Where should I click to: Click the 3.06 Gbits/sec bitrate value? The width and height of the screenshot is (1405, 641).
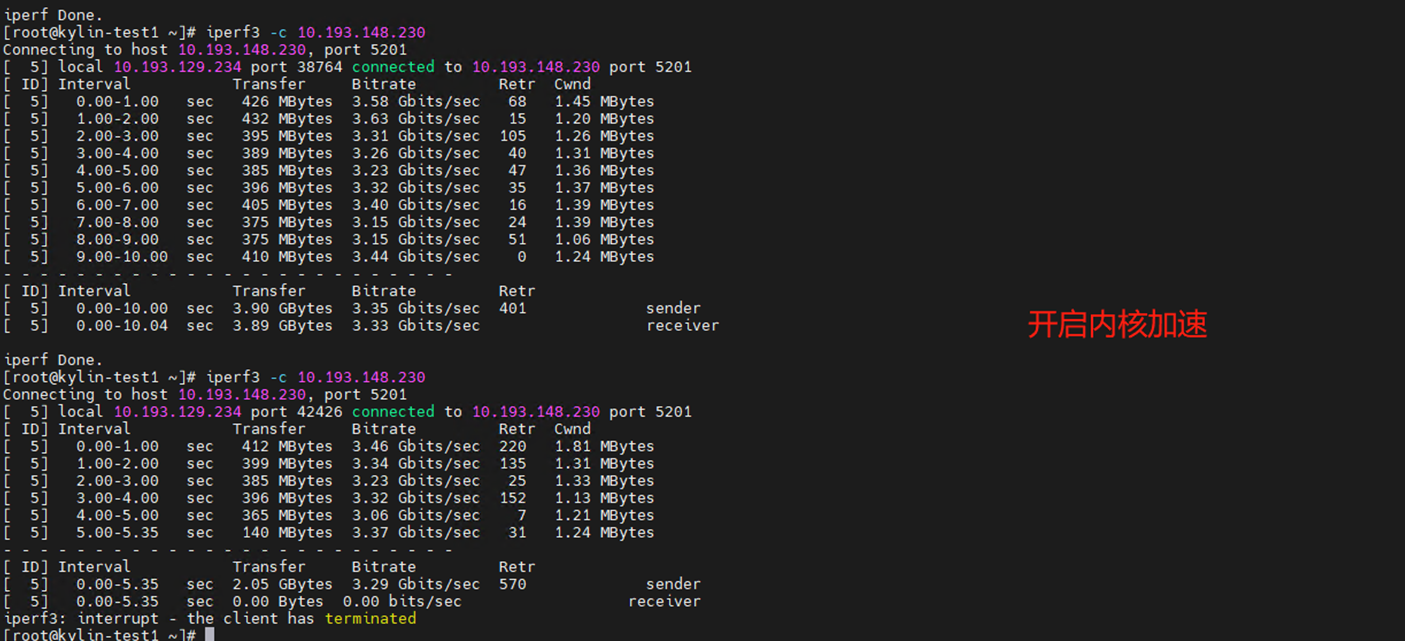(x=415, y=515)
